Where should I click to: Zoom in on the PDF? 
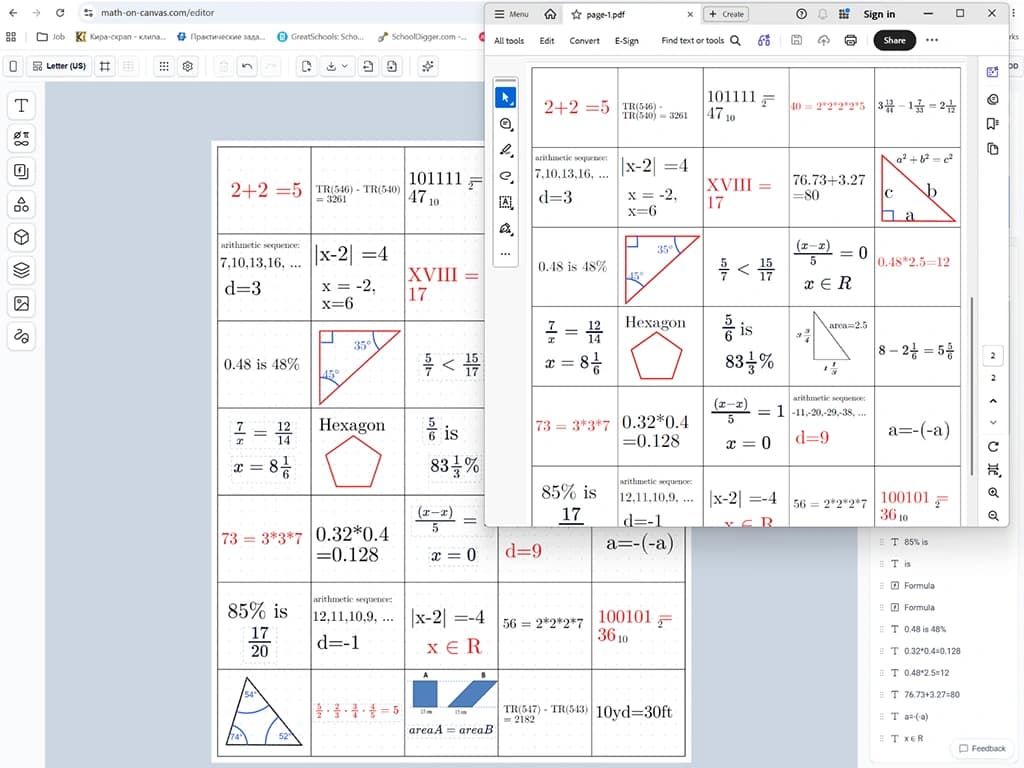coord(993,492)
